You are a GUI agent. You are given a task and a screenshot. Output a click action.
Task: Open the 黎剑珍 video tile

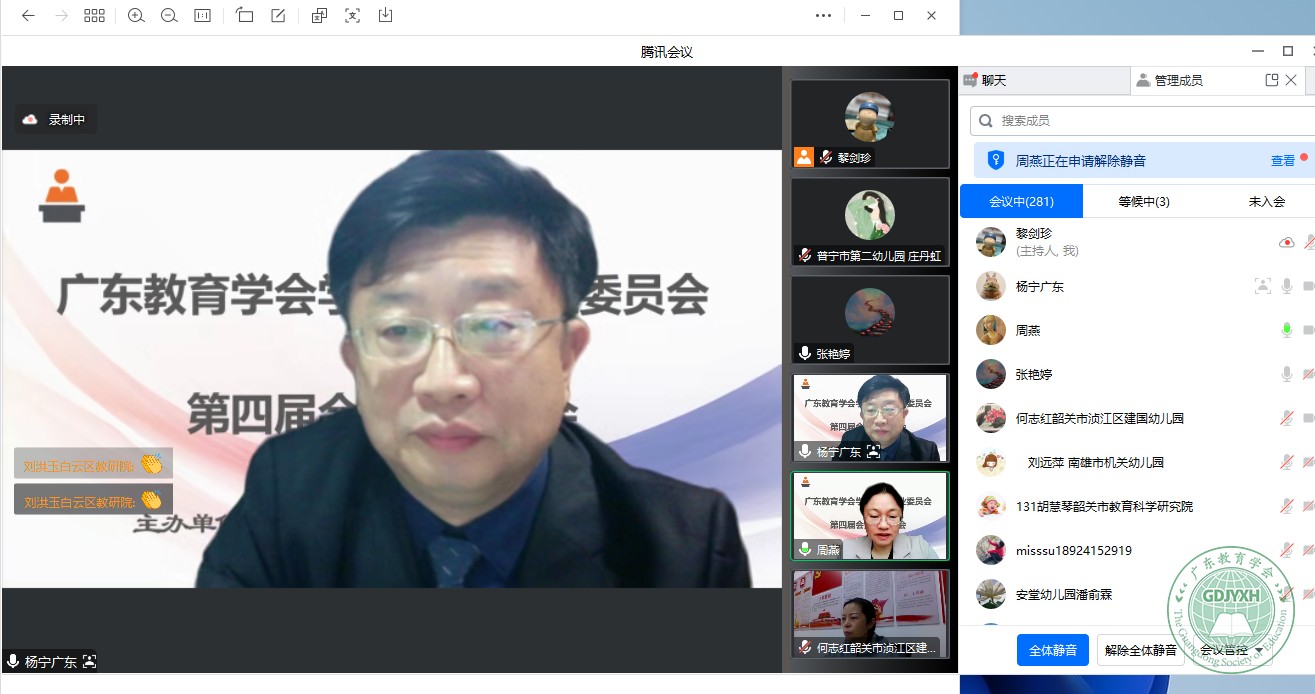pyautogui.click(x=870, y=124)
